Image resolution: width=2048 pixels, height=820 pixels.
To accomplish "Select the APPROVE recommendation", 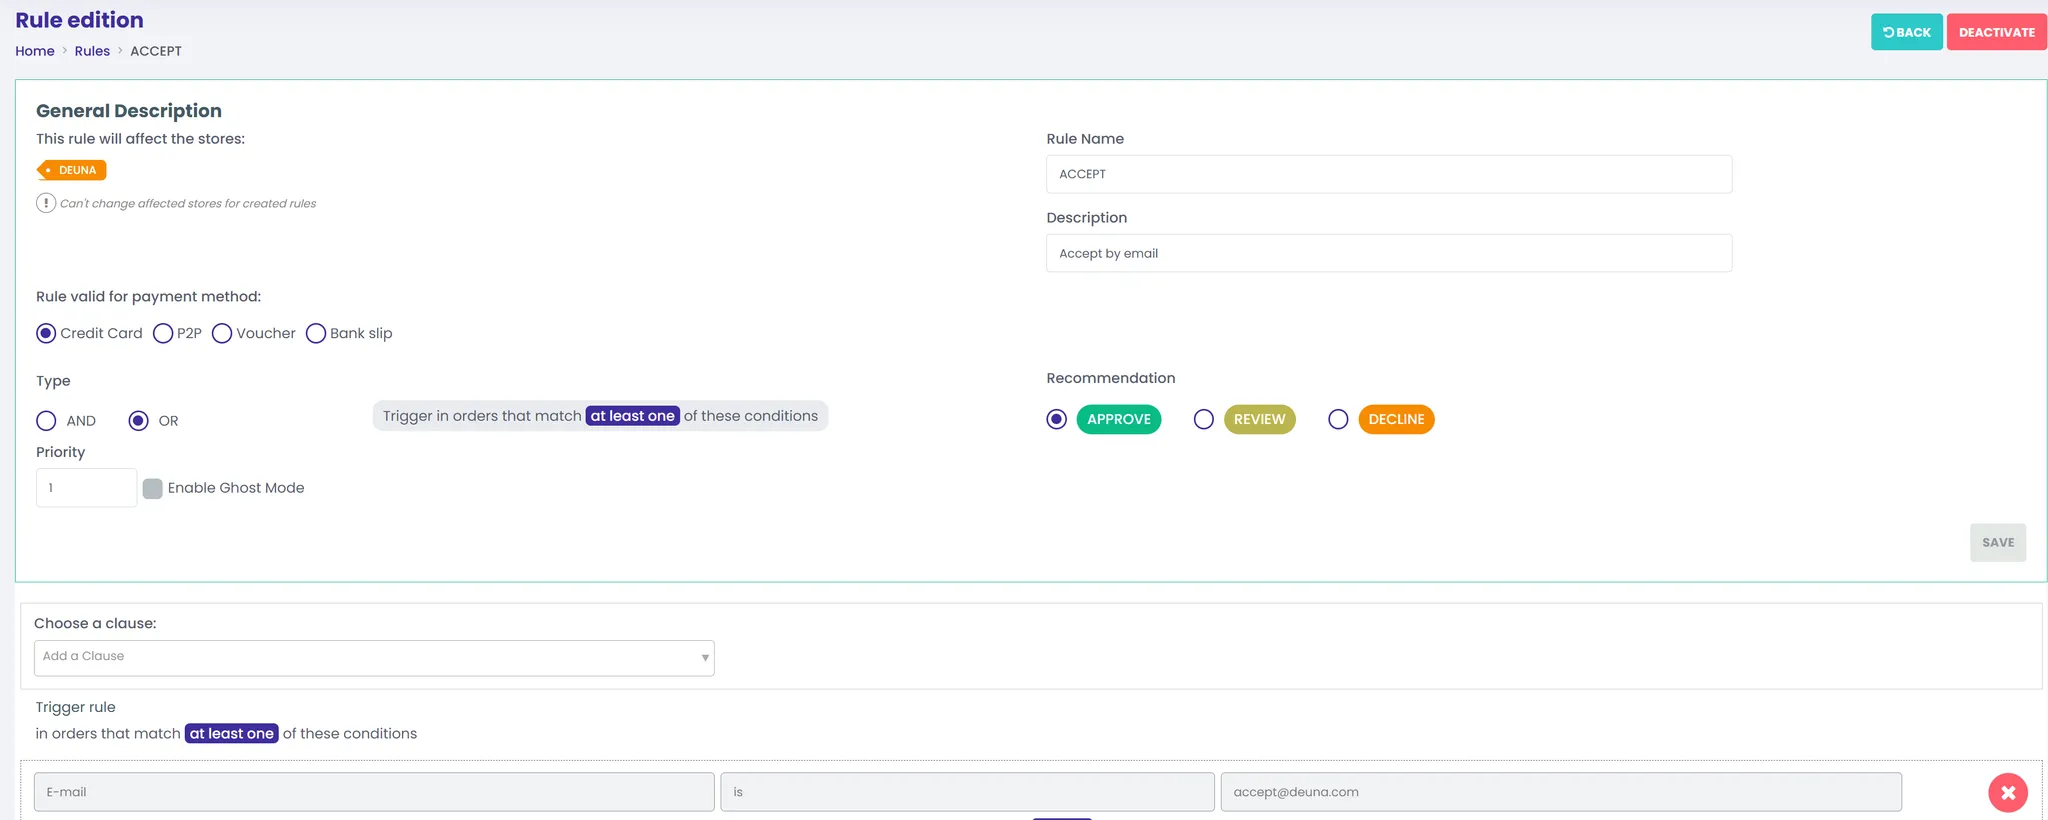I will (x=1056, y=419).
